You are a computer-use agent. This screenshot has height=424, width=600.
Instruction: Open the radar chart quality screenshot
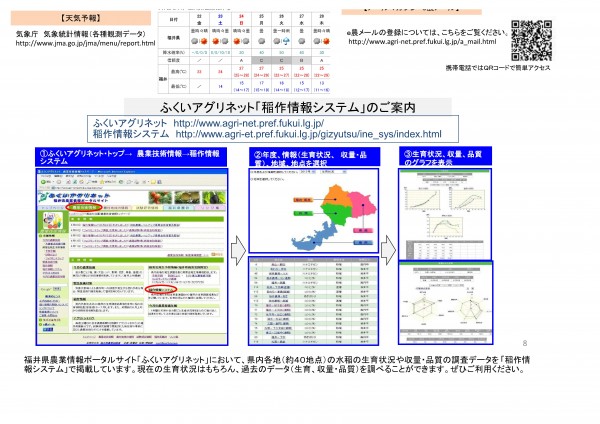coord(445,303)
